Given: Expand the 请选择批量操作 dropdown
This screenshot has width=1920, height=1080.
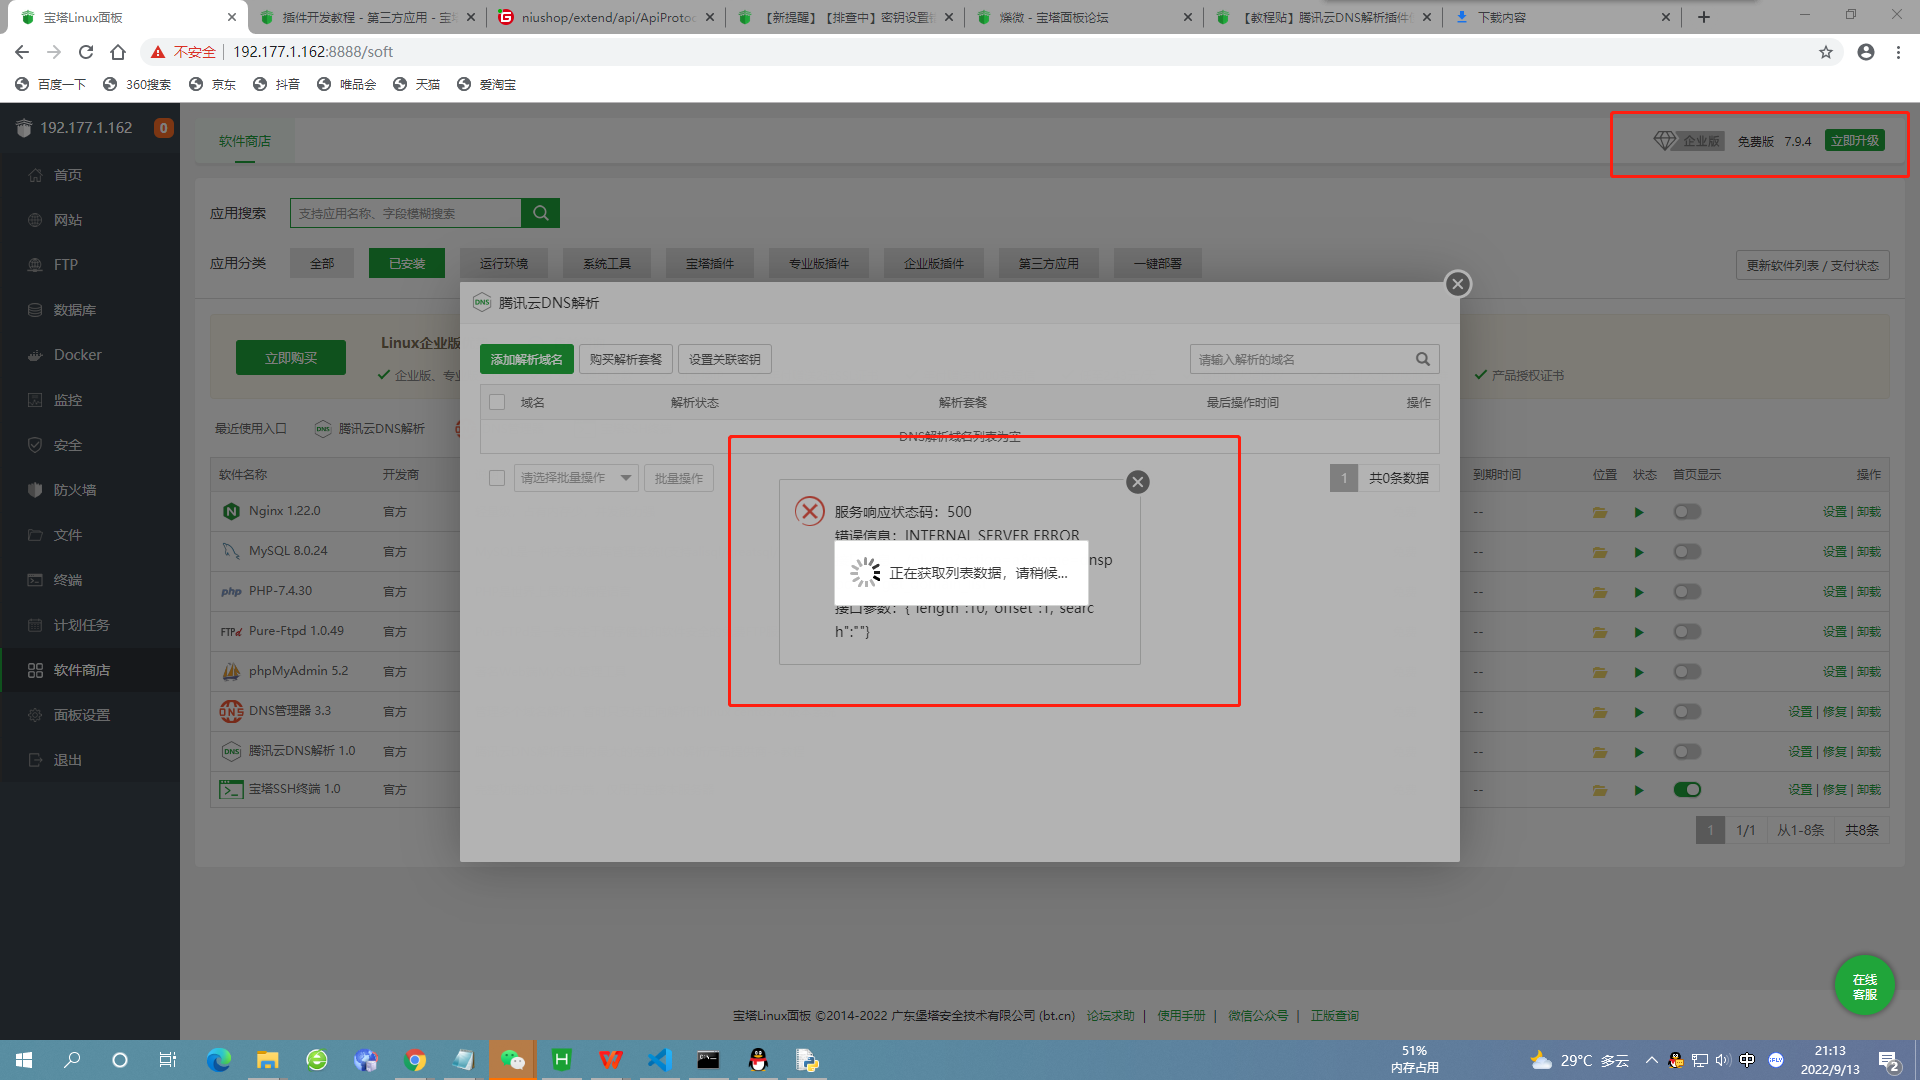Looking at the screenshot, I should (576, 478).
